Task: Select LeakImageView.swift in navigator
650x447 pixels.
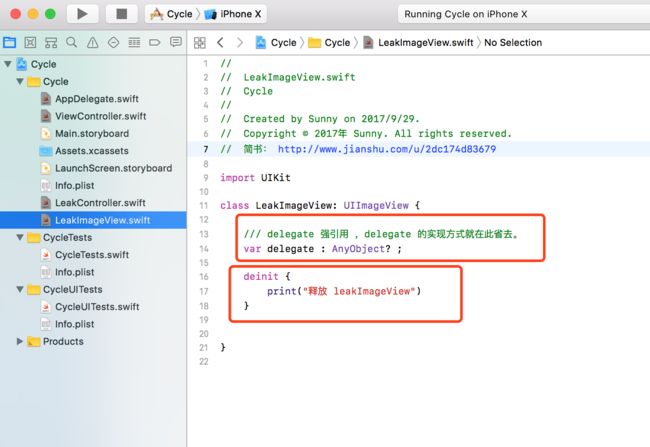Action: [93, 220]
